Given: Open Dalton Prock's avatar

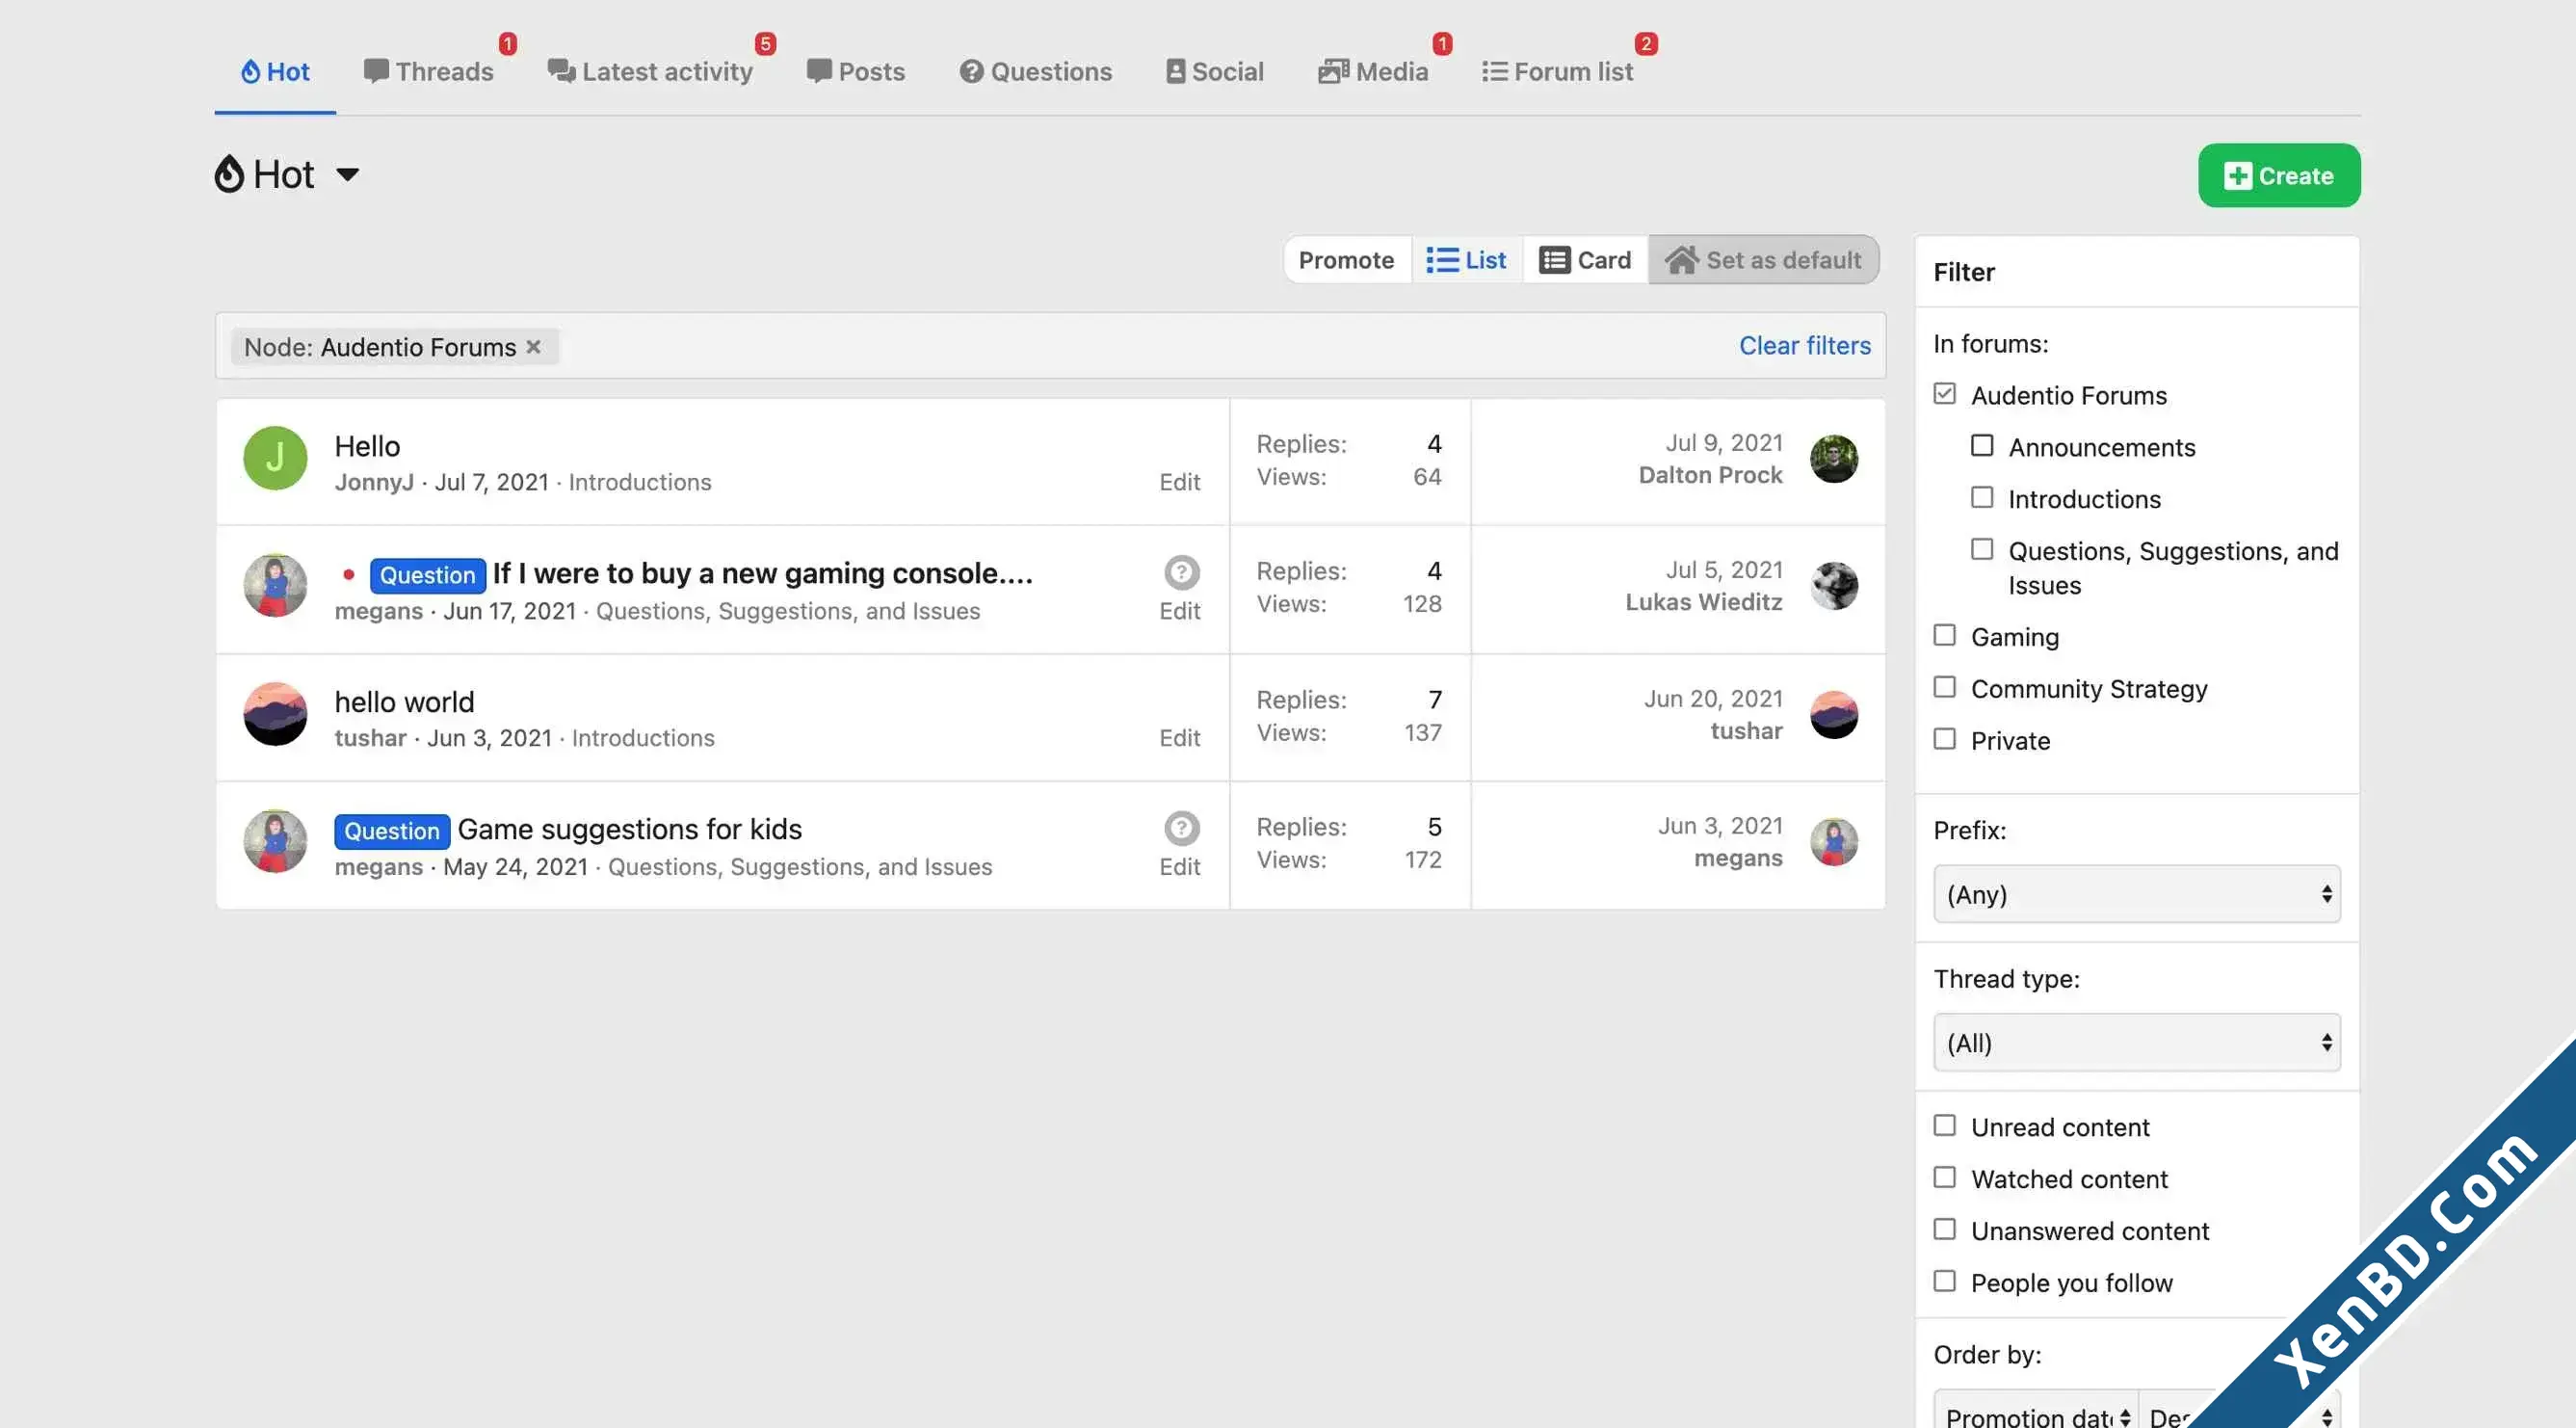Looking at the screenshot, I should [x=1834, y=459].
